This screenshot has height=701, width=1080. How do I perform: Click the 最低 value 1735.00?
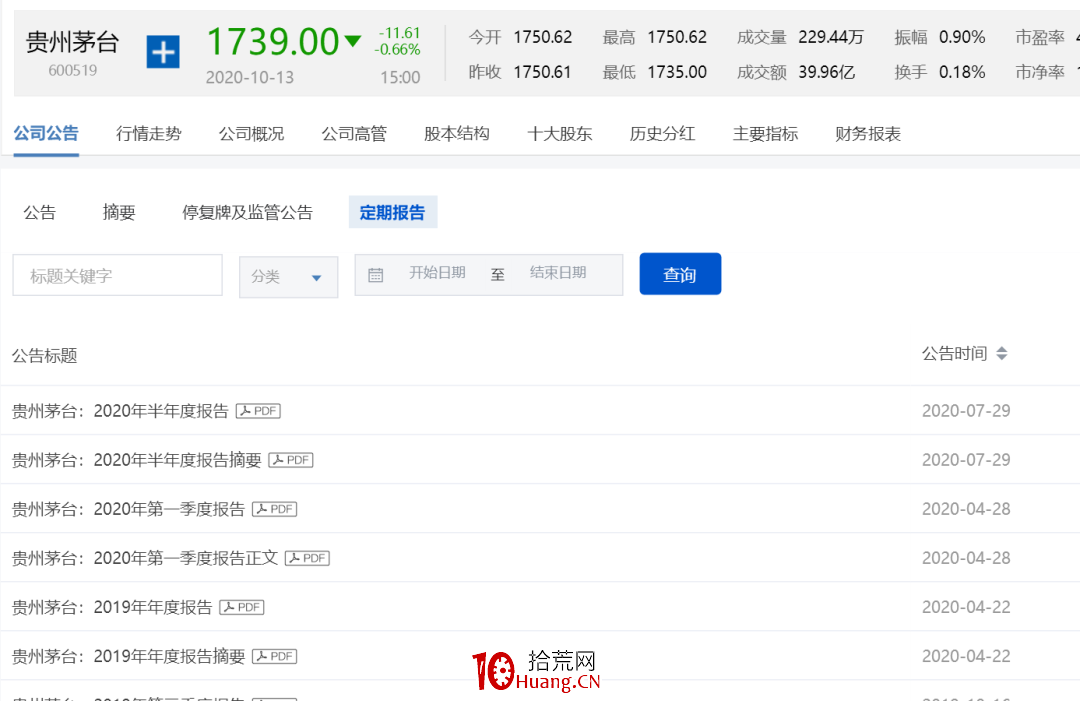677,72
